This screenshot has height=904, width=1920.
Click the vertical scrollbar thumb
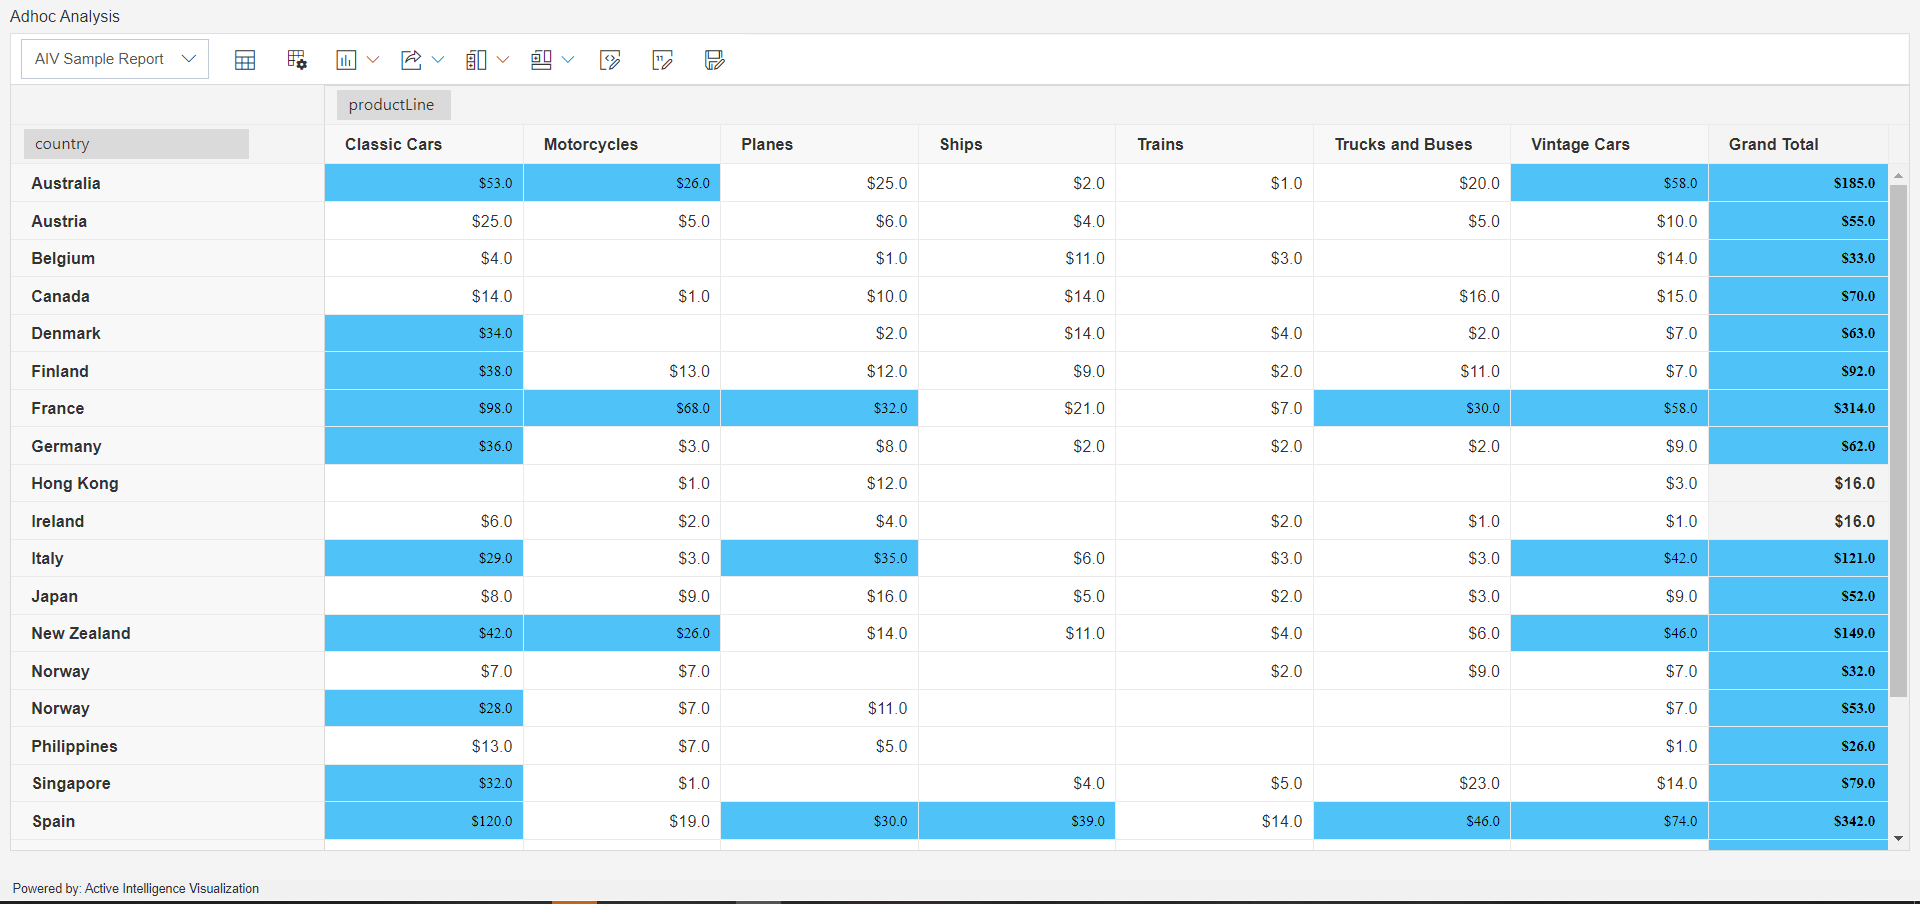[1898, 441]
